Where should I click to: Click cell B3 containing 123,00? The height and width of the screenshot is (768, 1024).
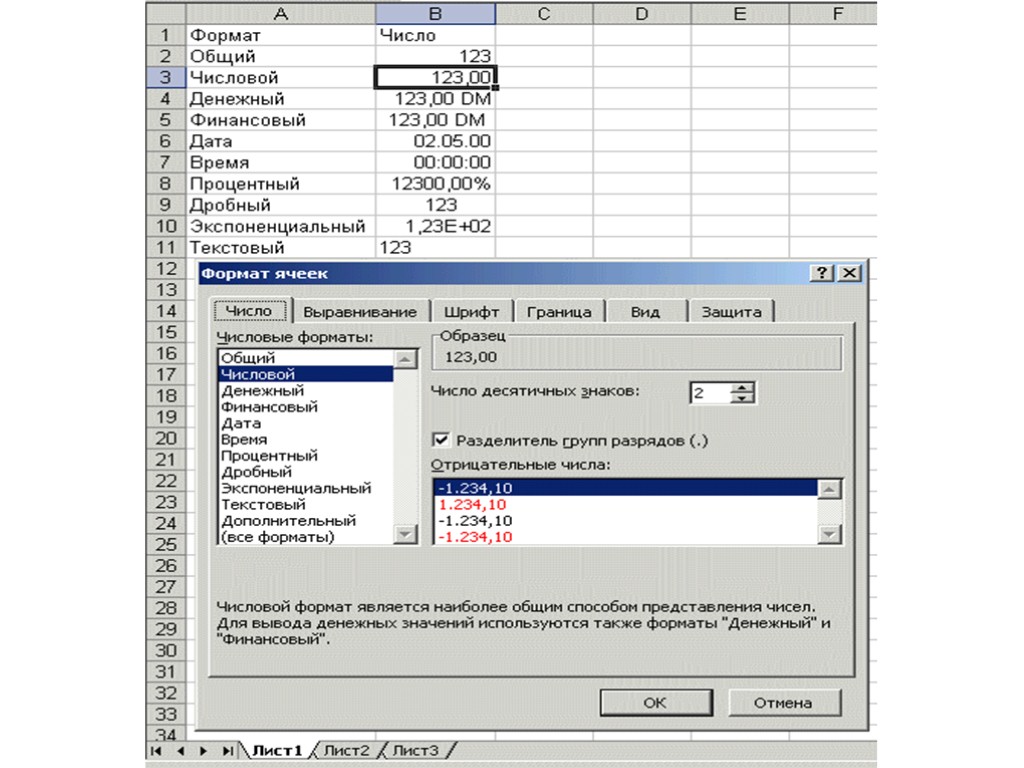point(436,77)
